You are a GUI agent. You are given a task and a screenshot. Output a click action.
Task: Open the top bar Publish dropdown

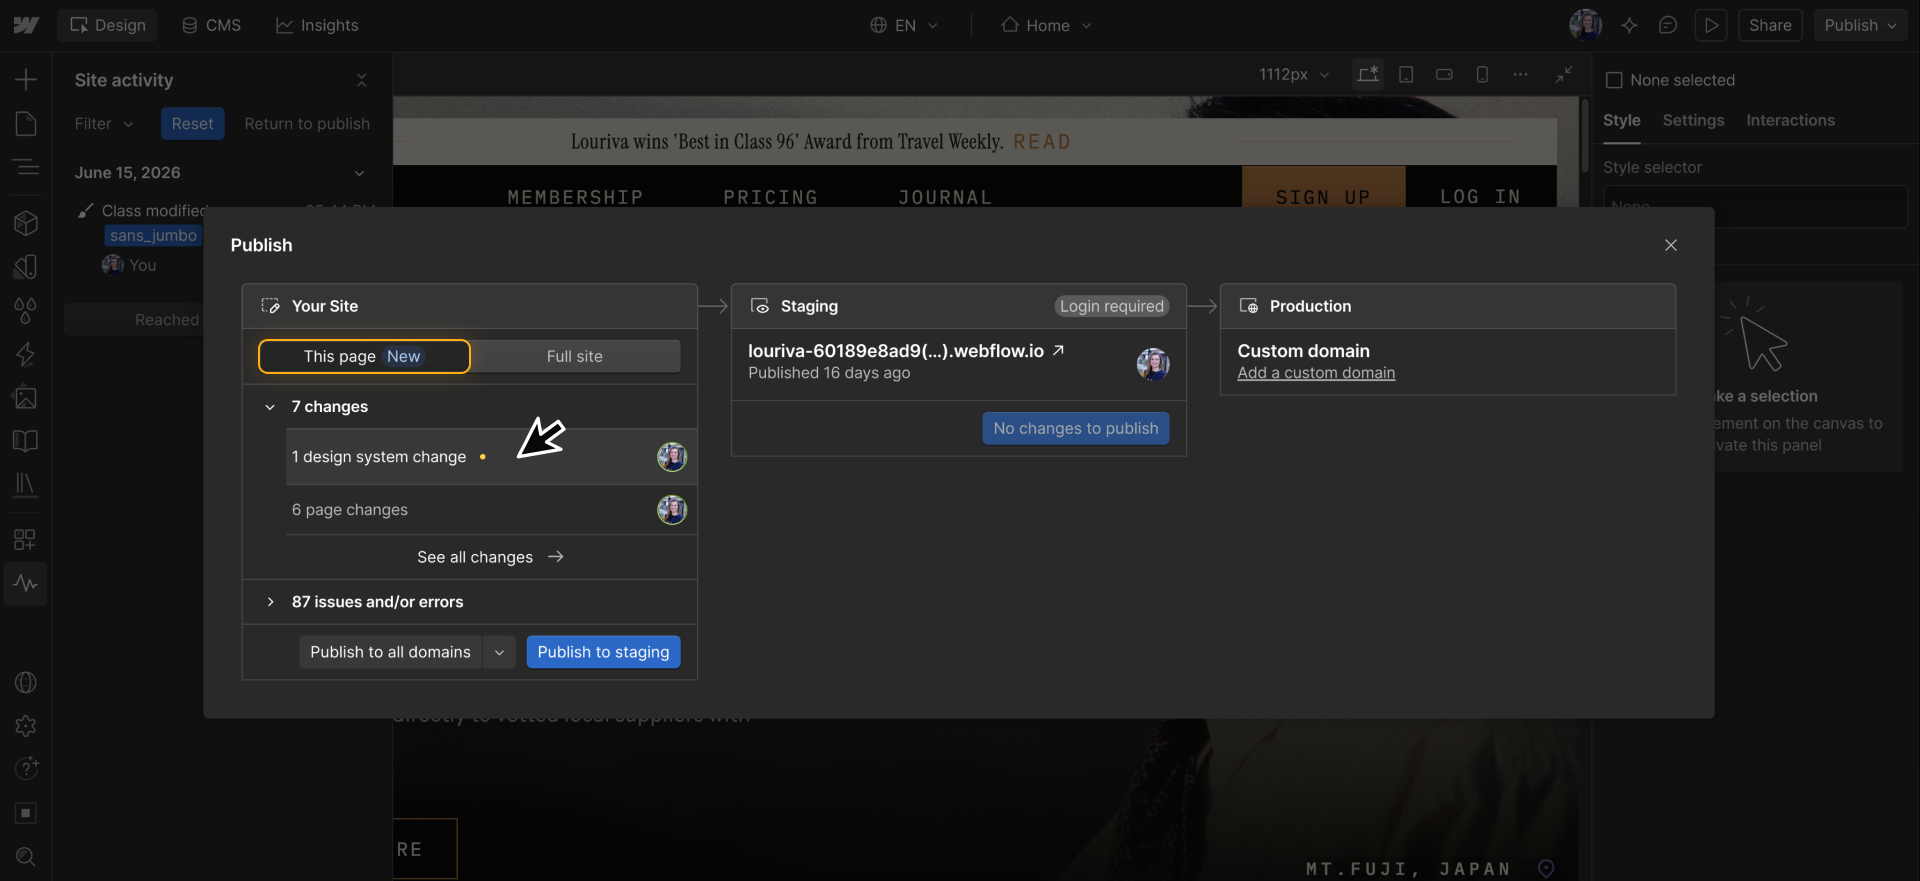1860,25
